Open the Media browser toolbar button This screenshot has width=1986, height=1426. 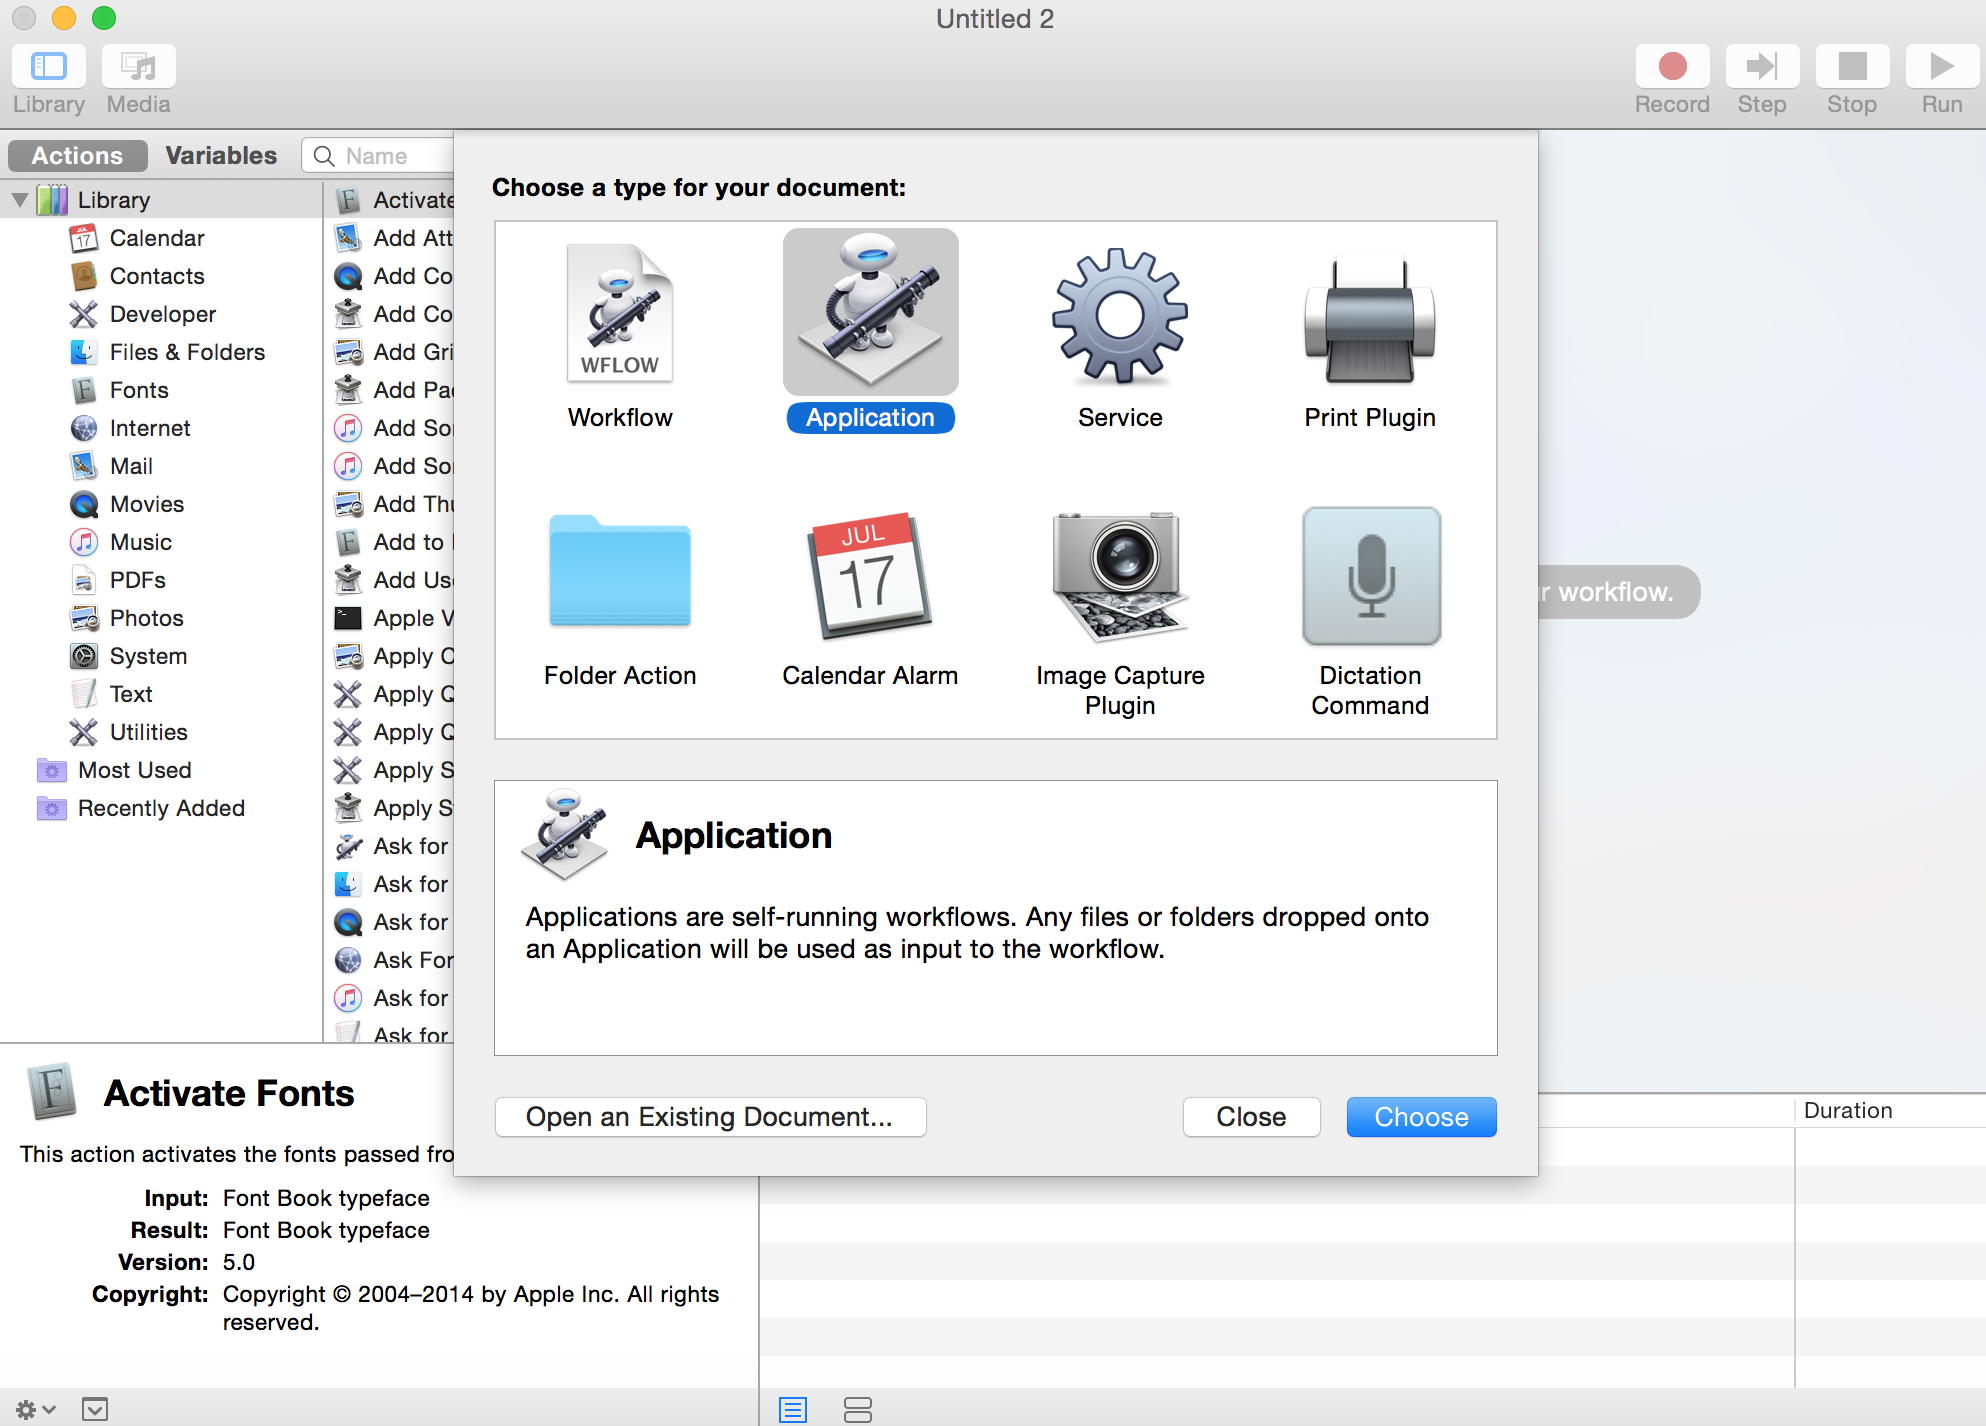click(x=138, y=66)
